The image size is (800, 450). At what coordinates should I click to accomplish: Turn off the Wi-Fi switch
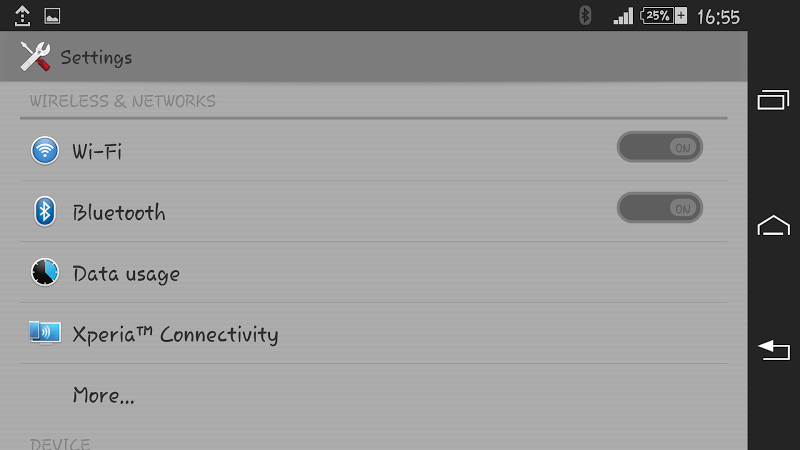tap(660, 148)
